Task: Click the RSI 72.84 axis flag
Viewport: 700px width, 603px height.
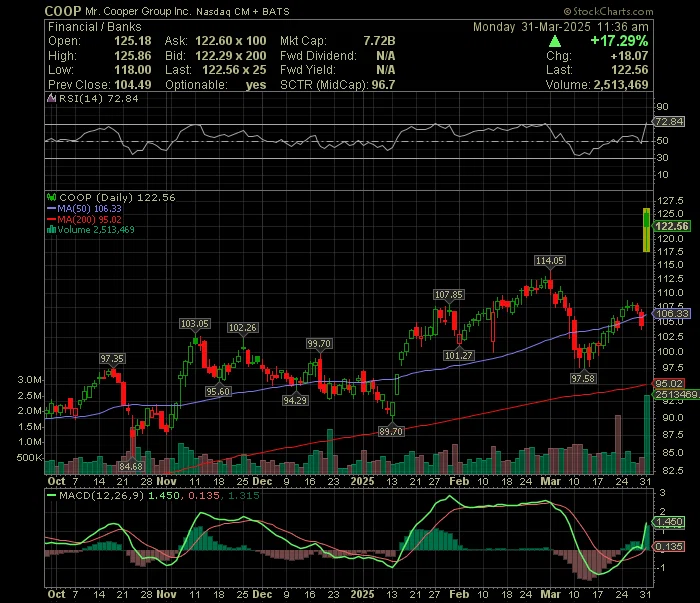Action: [669, 121]
